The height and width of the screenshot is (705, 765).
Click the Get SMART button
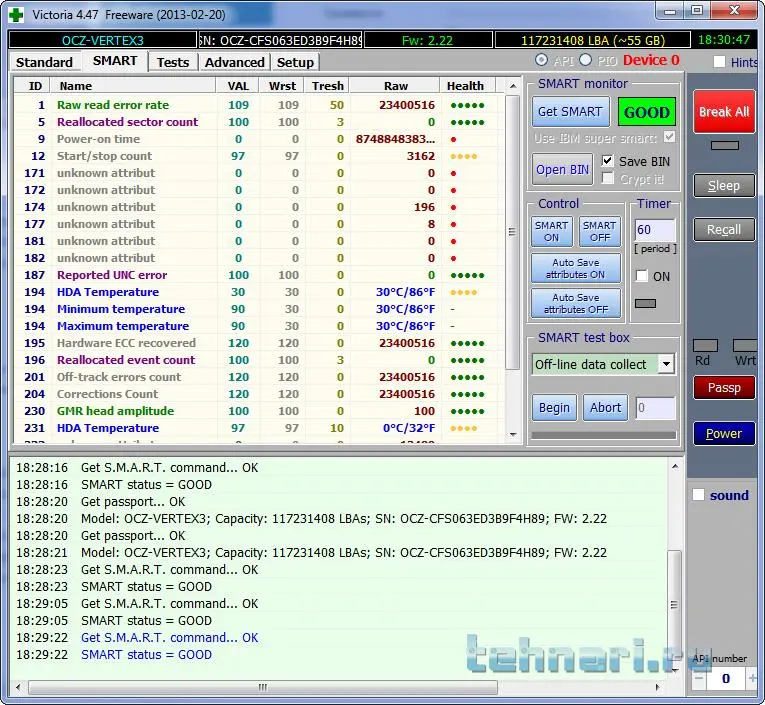click(x=570, y=112)
